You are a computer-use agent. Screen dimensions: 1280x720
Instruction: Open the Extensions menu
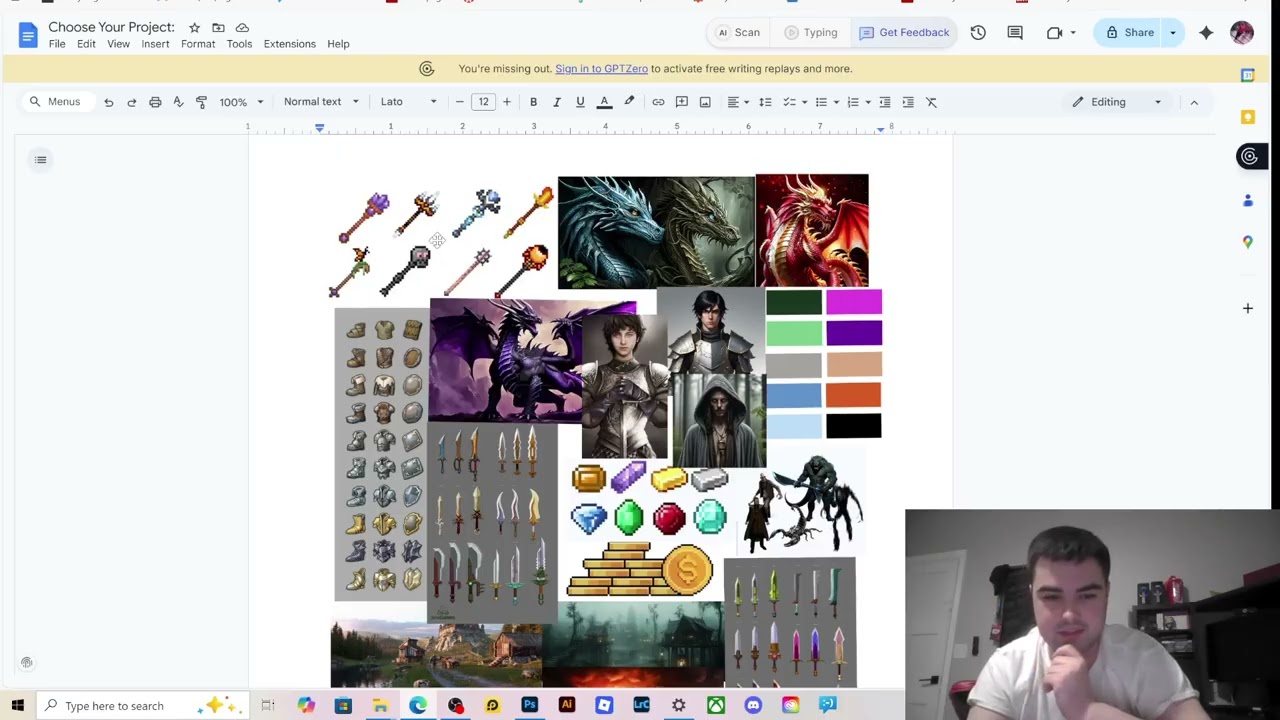(x=290, y=44)
